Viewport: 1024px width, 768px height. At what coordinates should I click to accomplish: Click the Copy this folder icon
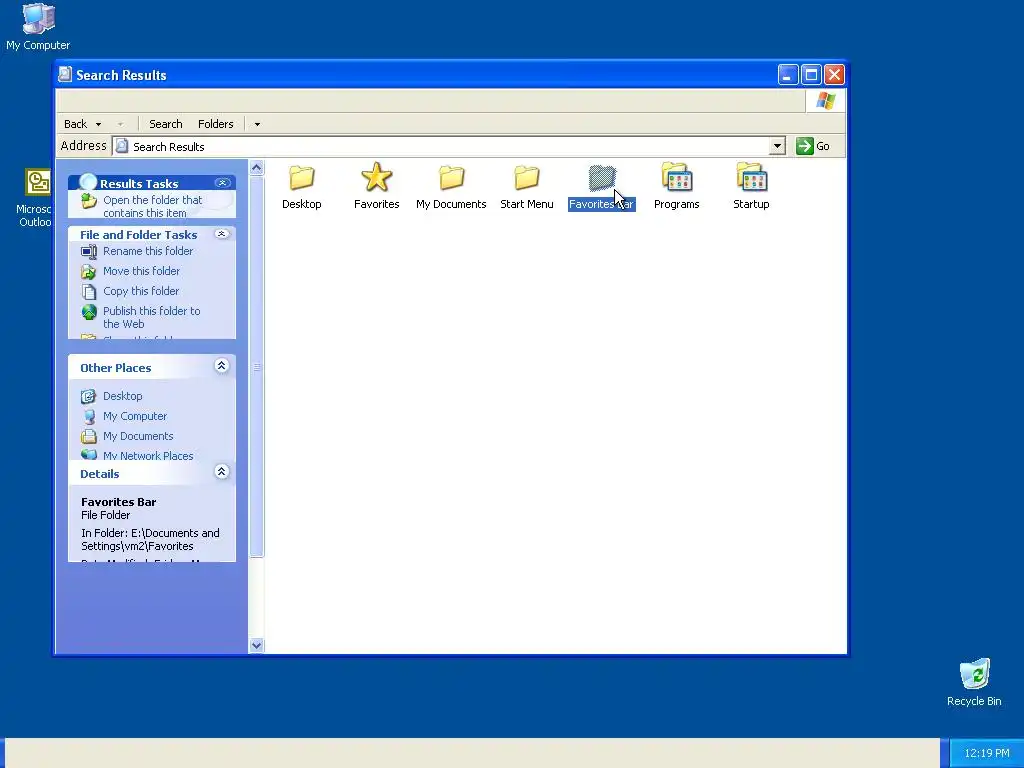click(89, 291)
